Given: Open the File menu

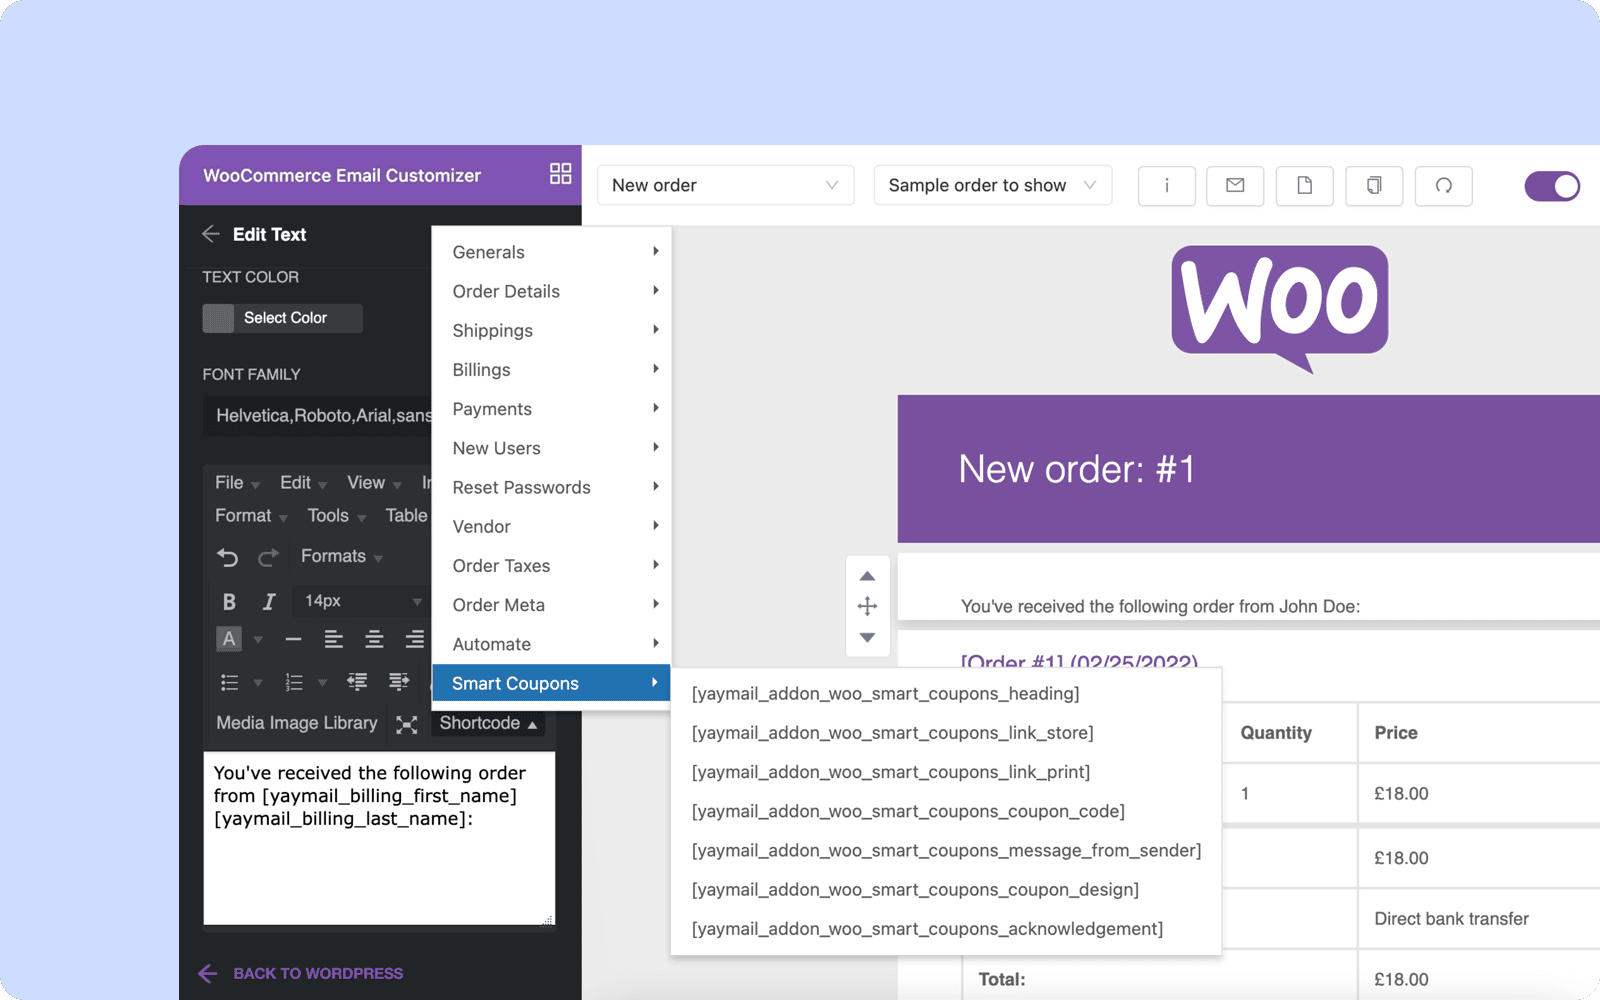Looking at the screenshot, I should click(x=237, y=483).
